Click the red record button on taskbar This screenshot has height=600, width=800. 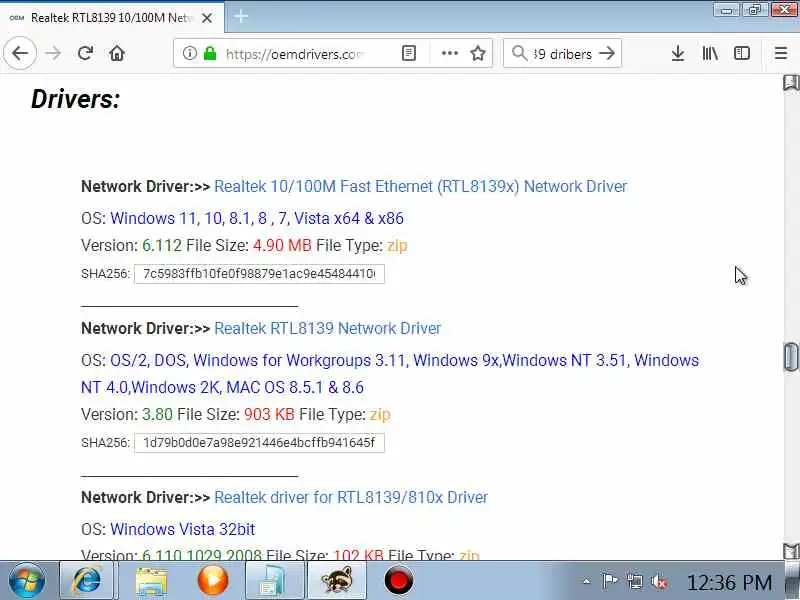coord(398,581)
